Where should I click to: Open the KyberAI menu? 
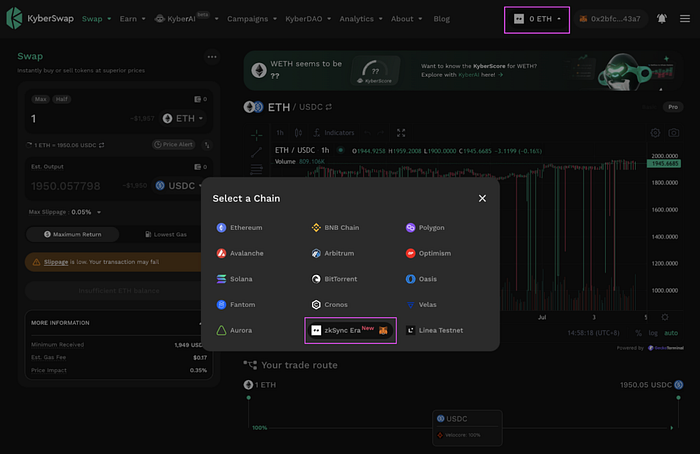click(x=186, y=19)
